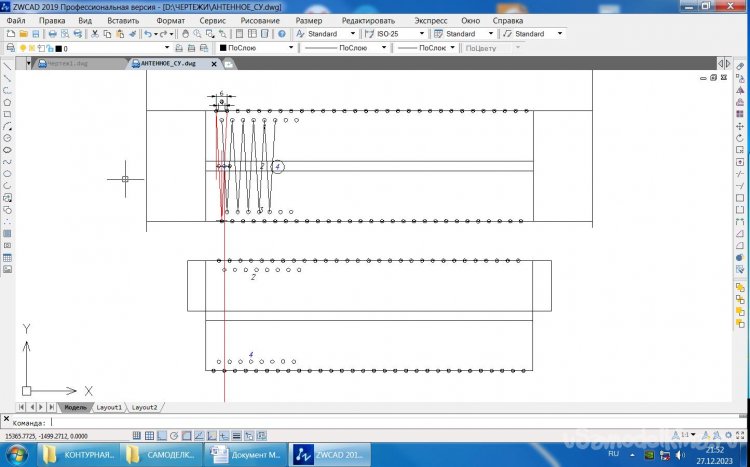Click the New drawing icon in toolbar
The height and width of the screenshot is (467, 750).
9,33
